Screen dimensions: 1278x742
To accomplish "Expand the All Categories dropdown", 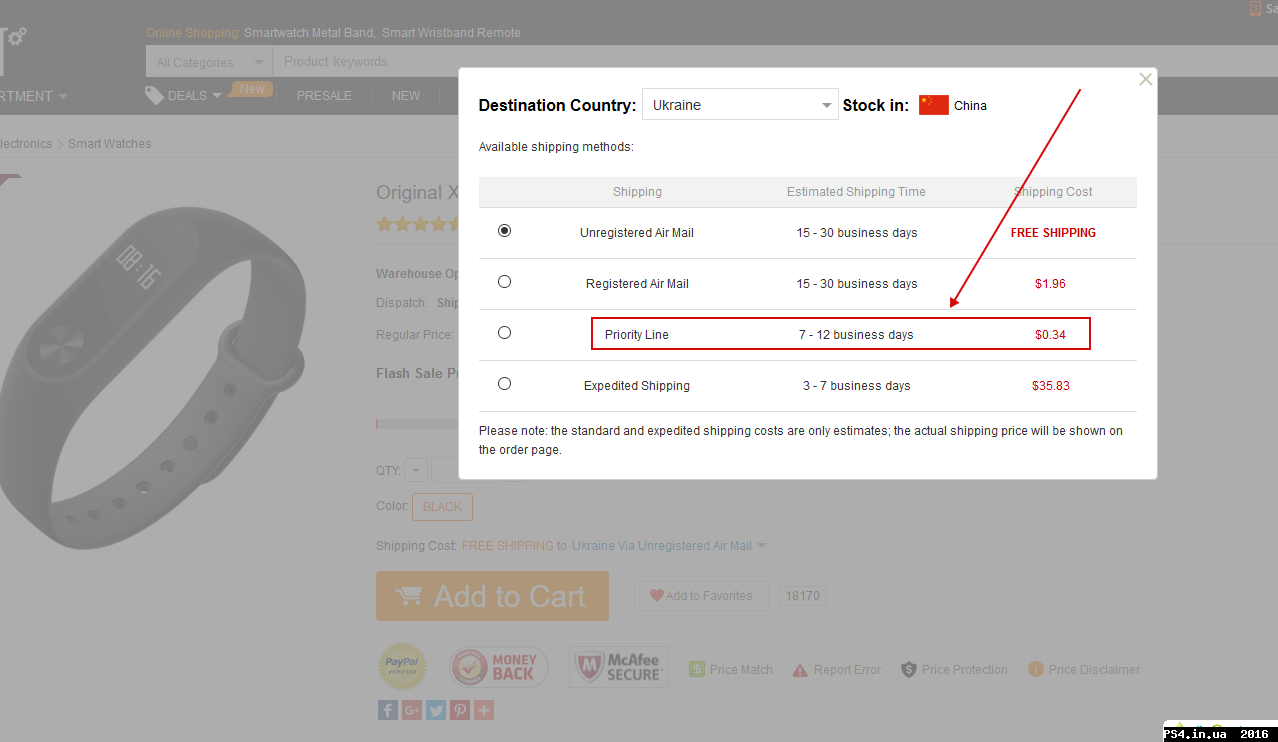I will tap(210, 62).
